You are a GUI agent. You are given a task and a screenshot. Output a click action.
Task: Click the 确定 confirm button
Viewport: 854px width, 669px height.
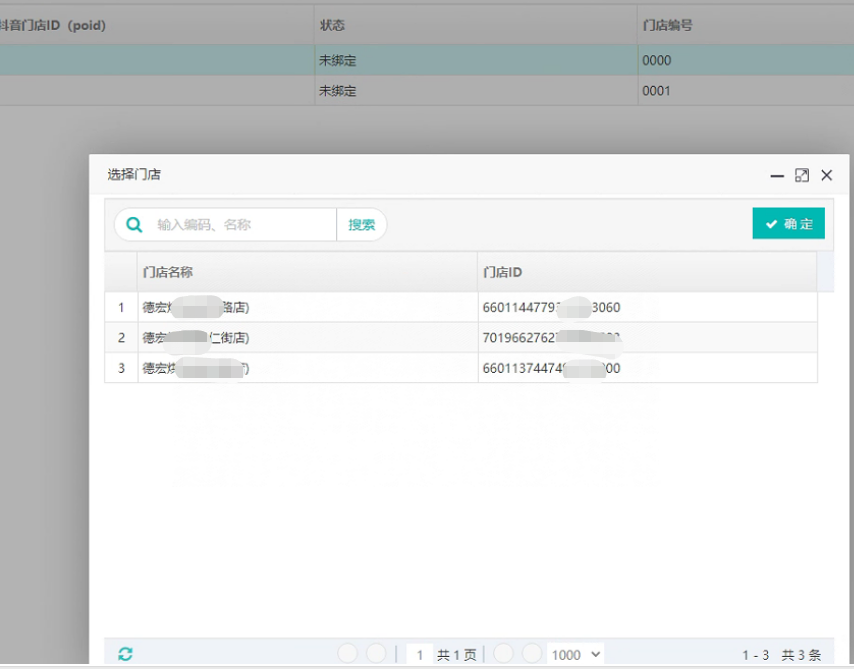[788, 224]
